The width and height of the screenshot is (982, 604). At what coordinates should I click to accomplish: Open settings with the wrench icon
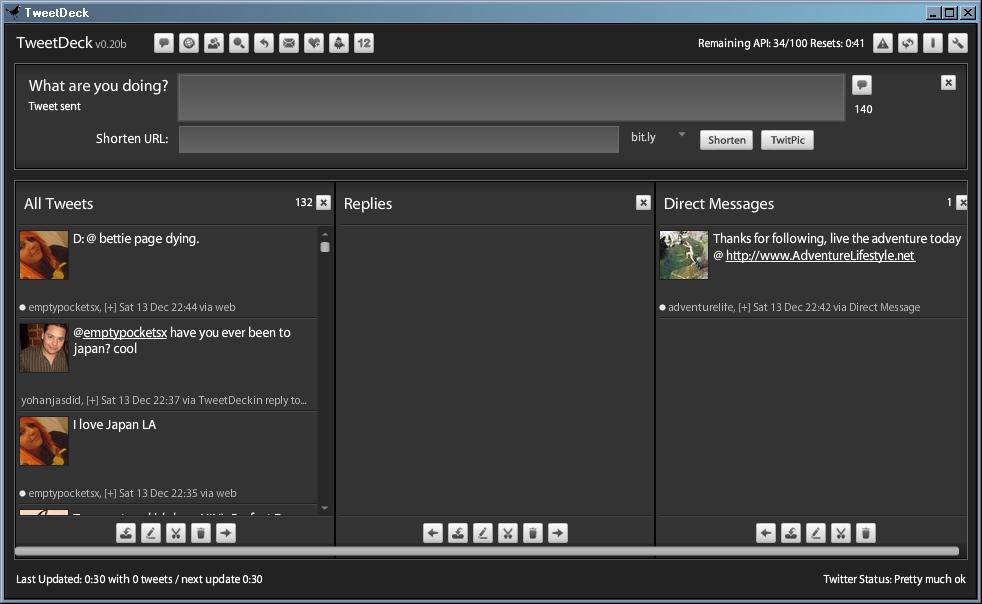(x=958, y=43)
